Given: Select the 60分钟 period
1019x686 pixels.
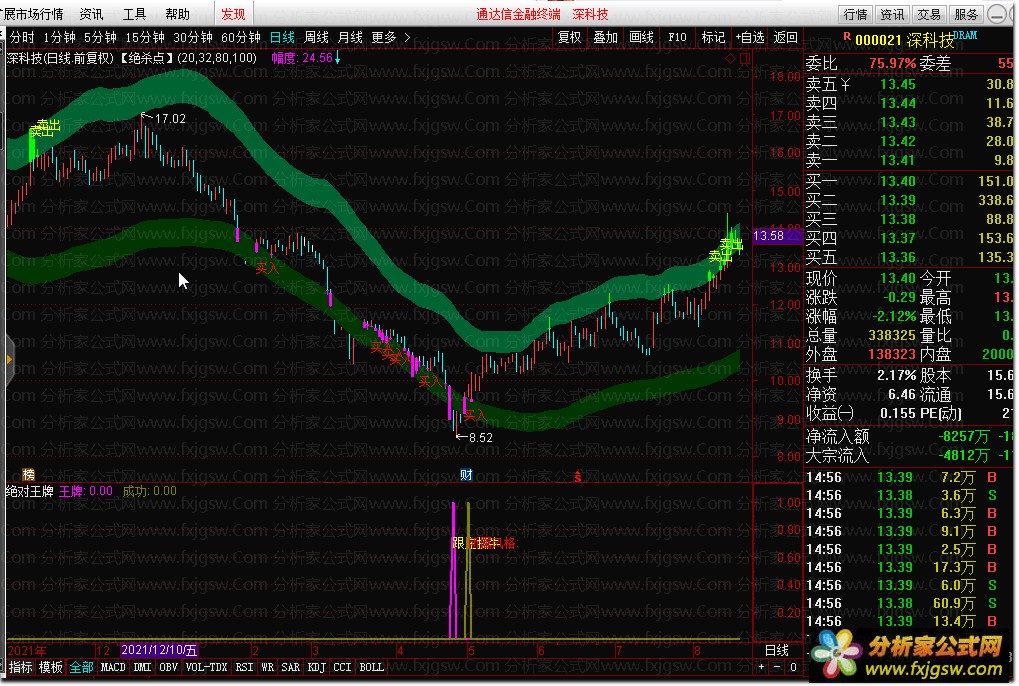Looking at the screenshot, I should pos(241,38).
